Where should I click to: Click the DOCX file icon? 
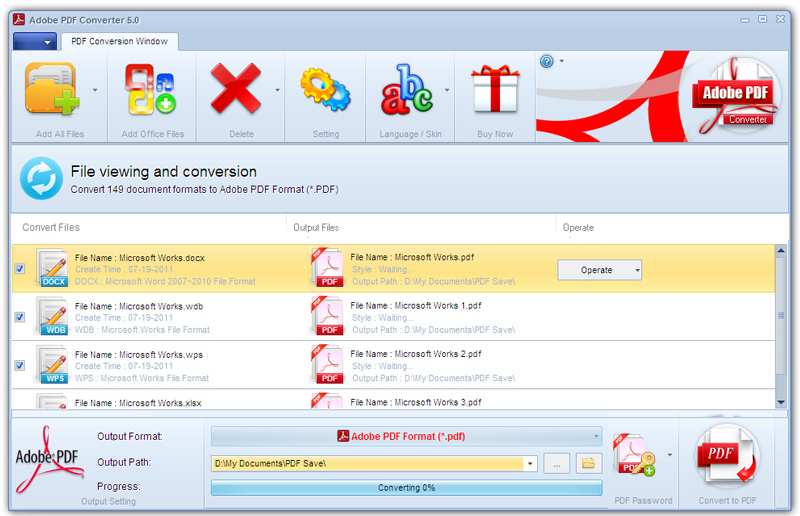pyautogui.click(x=53, y=268)
